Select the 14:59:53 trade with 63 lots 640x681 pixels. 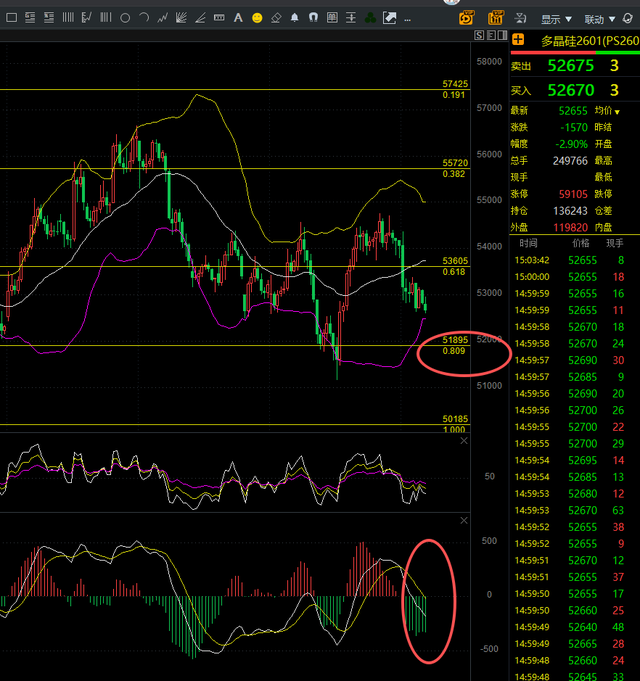coord(574,510)
